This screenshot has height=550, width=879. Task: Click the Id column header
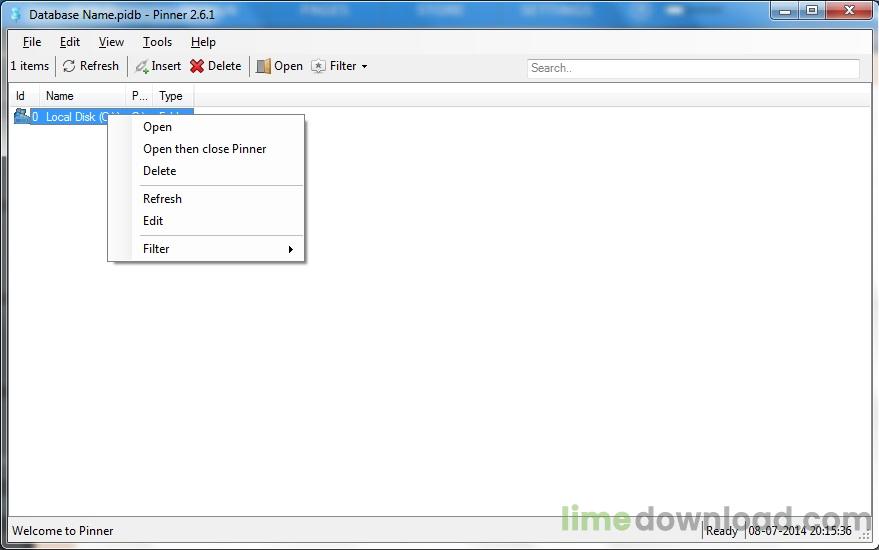24,96
